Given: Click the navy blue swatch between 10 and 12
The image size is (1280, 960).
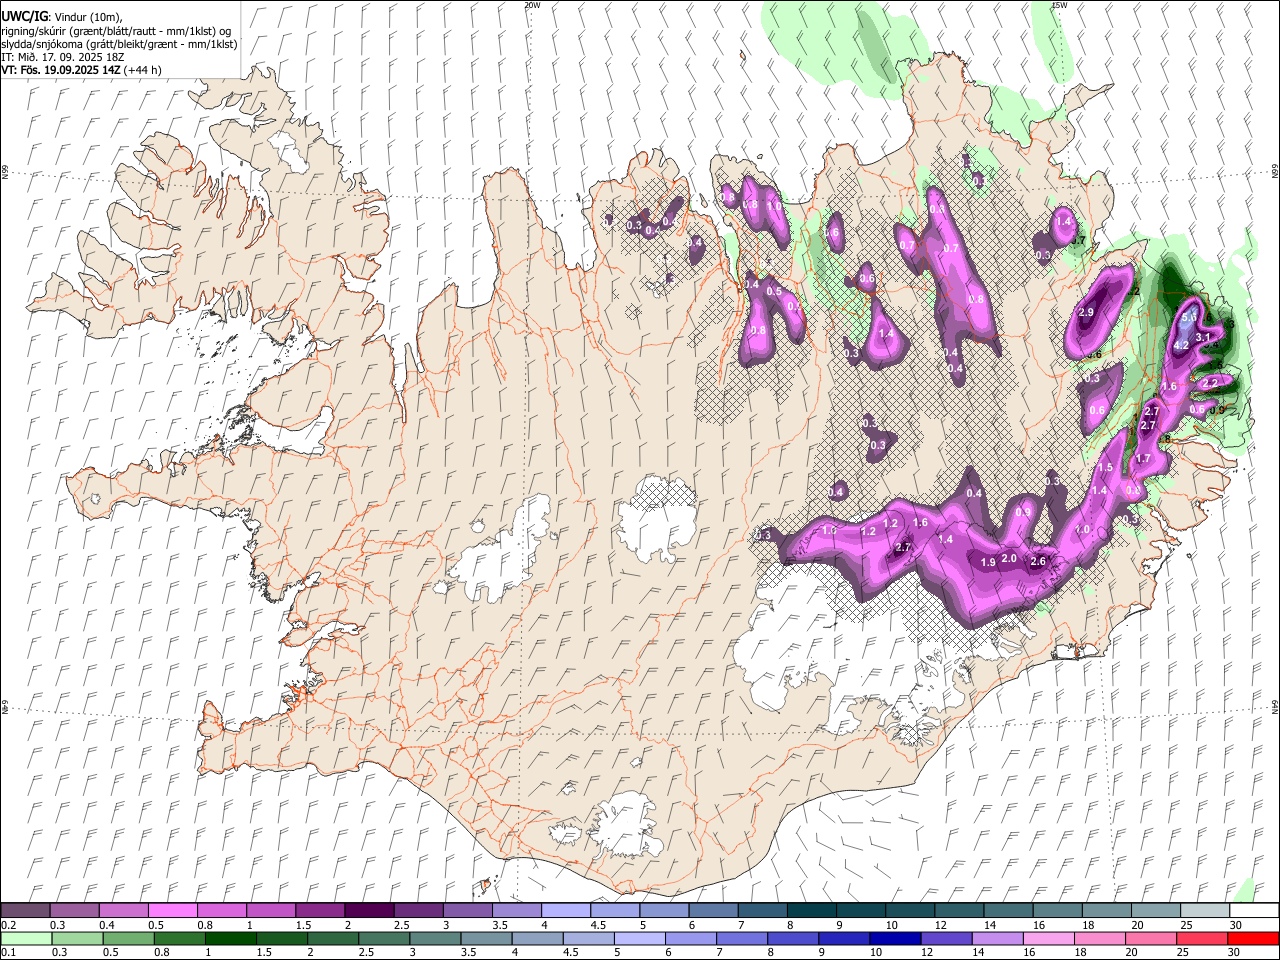Looking at the screenshot, I should 896,938.
